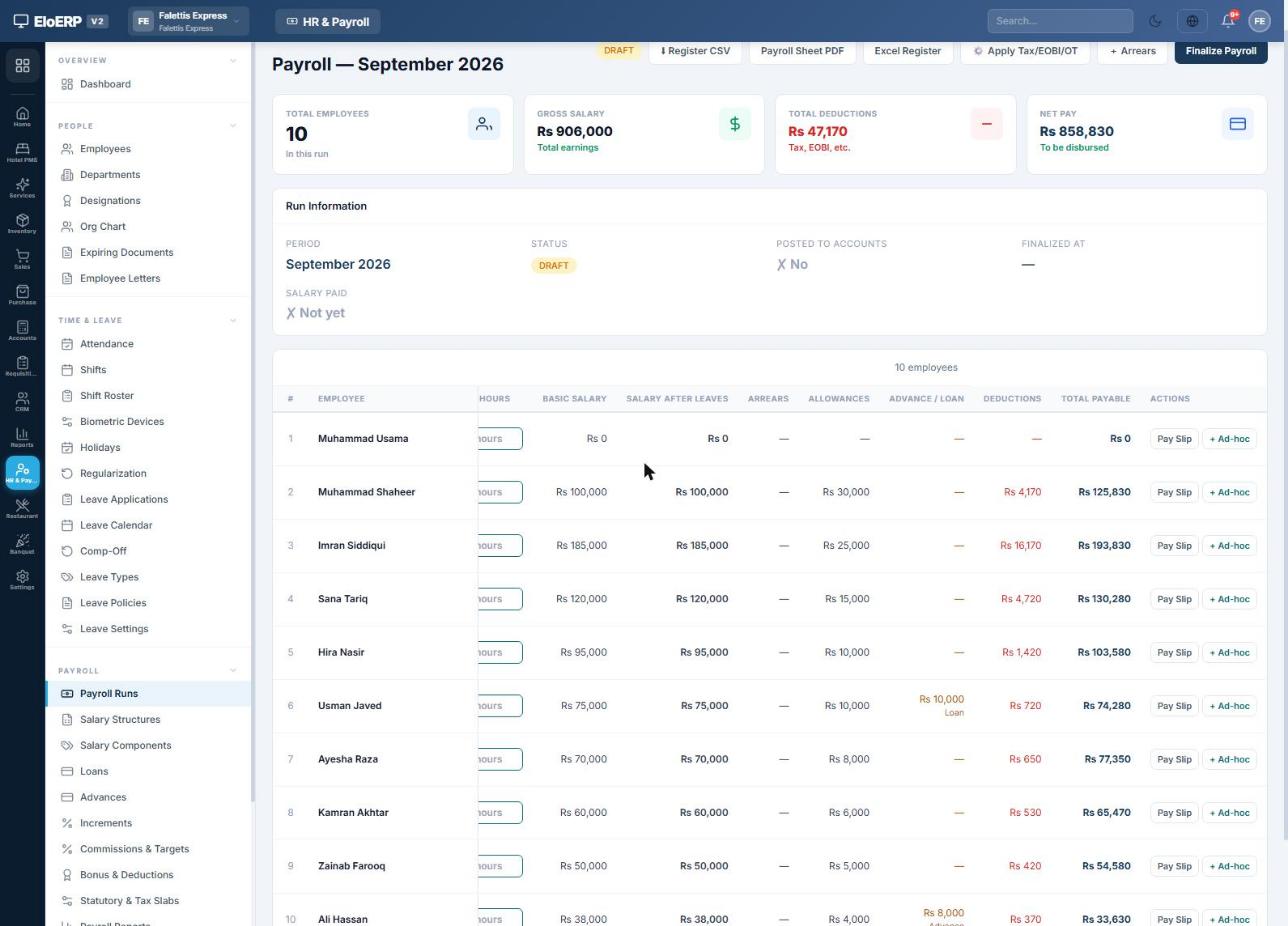Open the Falettis Express company switcher
This screenshot has width=1288, height=926.
point(188,21)
